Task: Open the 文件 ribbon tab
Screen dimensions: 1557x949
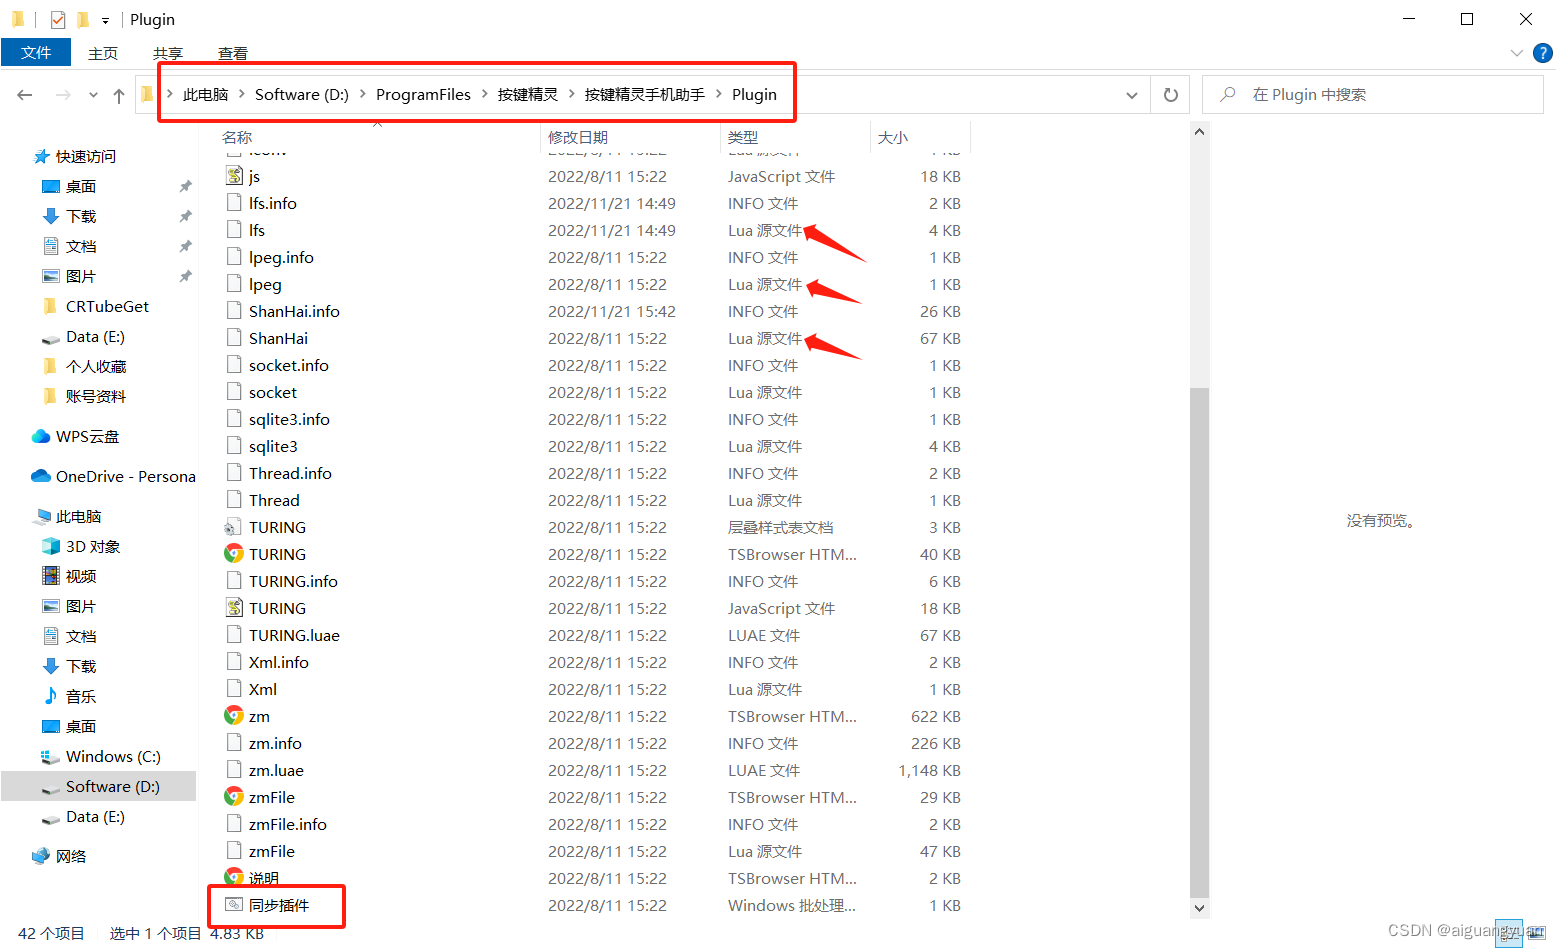Action: click(x=36, y=52)
